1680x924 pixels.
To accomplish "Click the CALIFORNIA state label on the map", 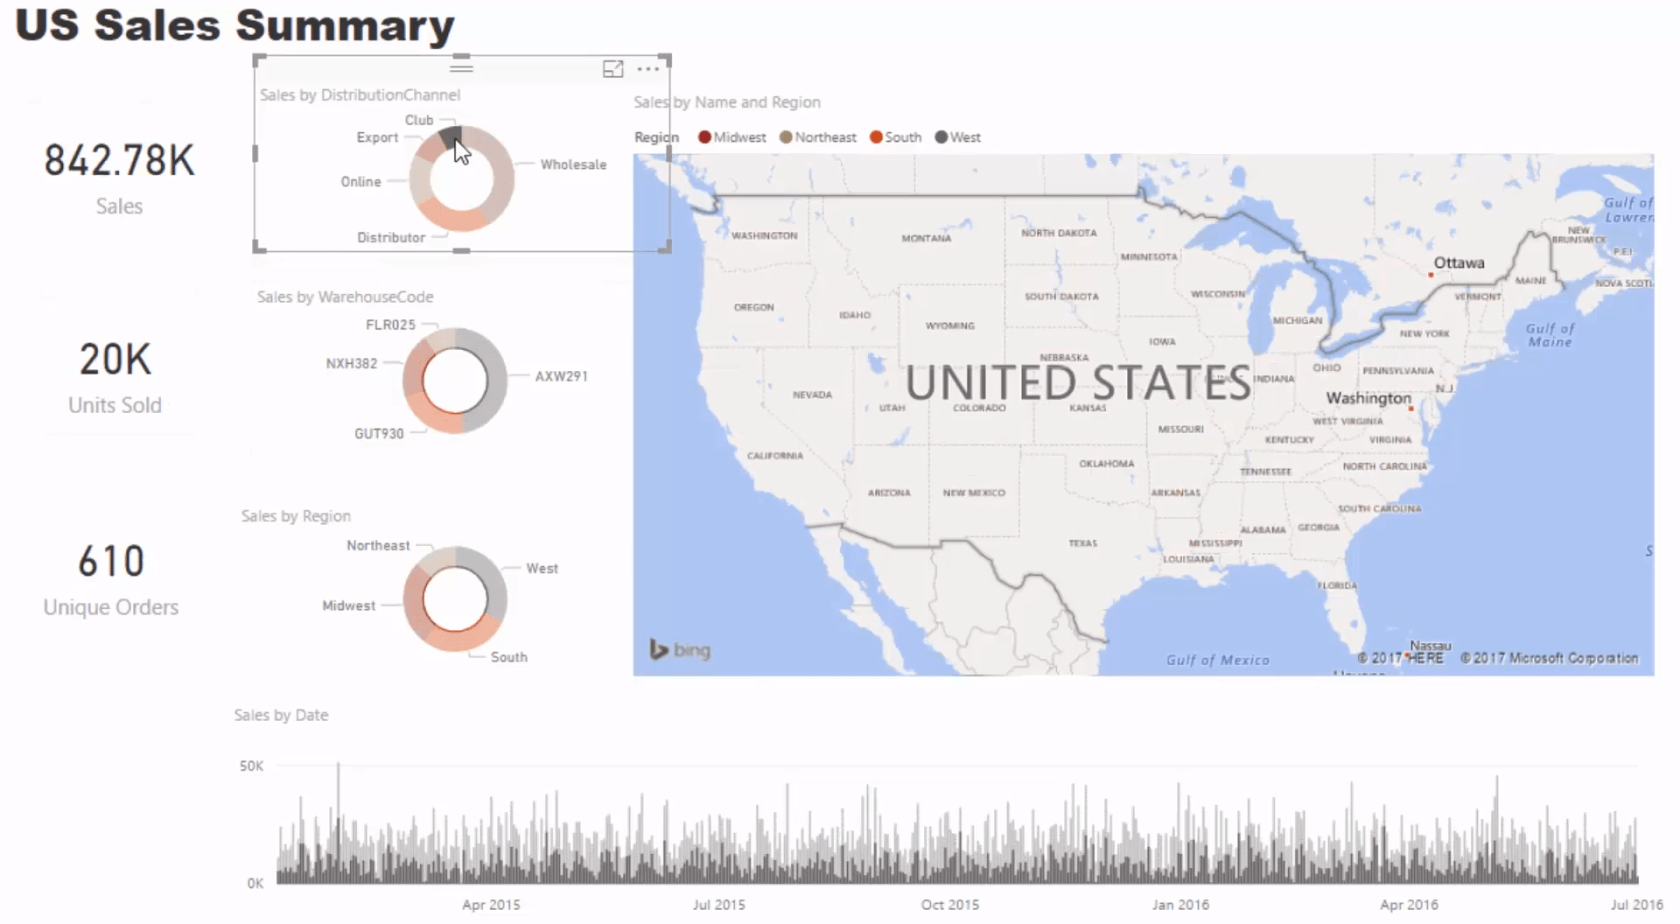I will (775, 455).
